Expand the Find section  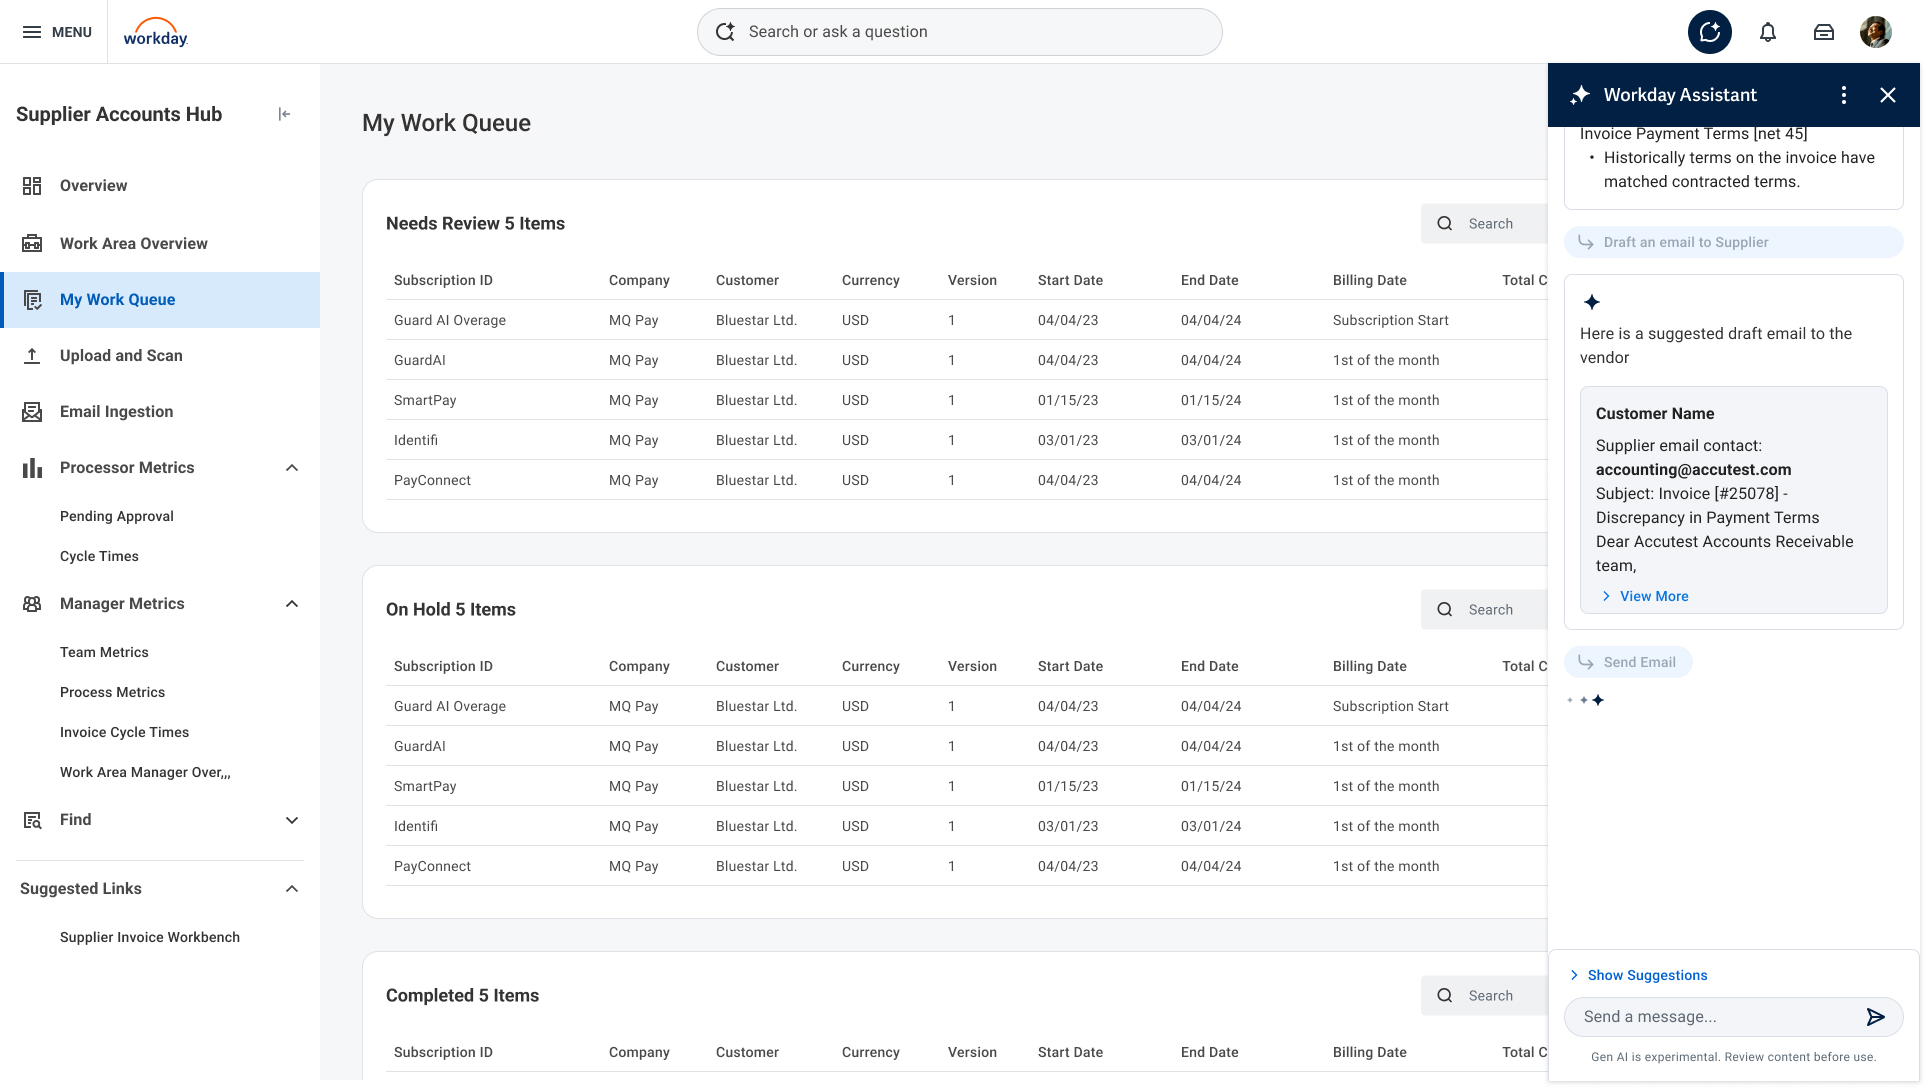292,820
